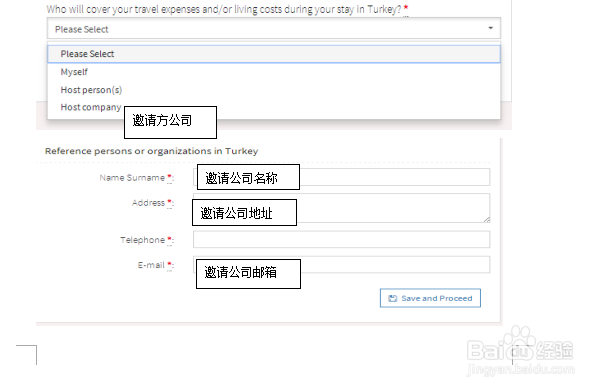Image resolution: width=610 pixels, height=391 pixels.
Task: Click the Name Surname input field
Action: 342,177
